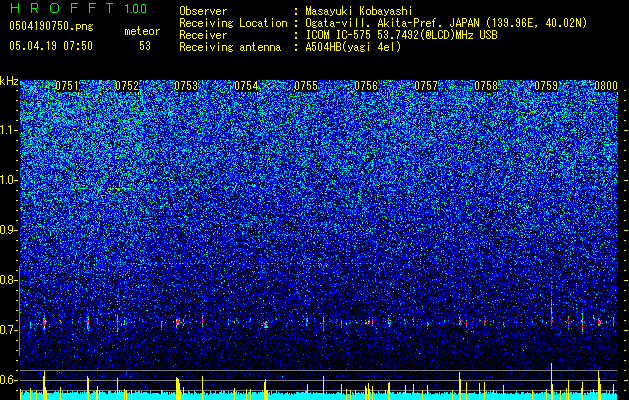Click the HROFFT 1.0.0 title text

tap(78, 8)
